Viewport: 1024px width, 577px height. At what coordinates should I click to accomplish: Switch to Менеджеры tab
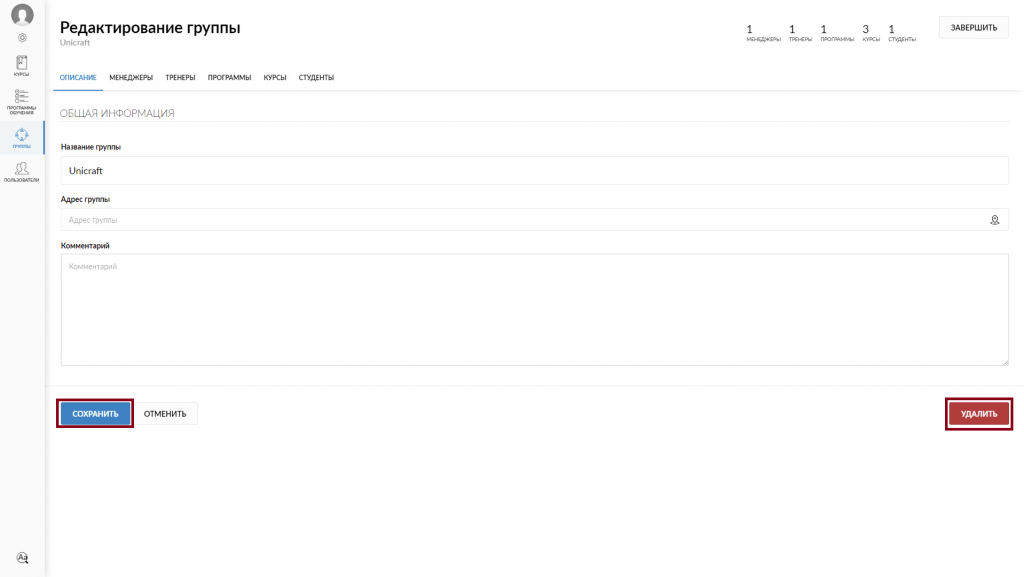pos(131,78)
